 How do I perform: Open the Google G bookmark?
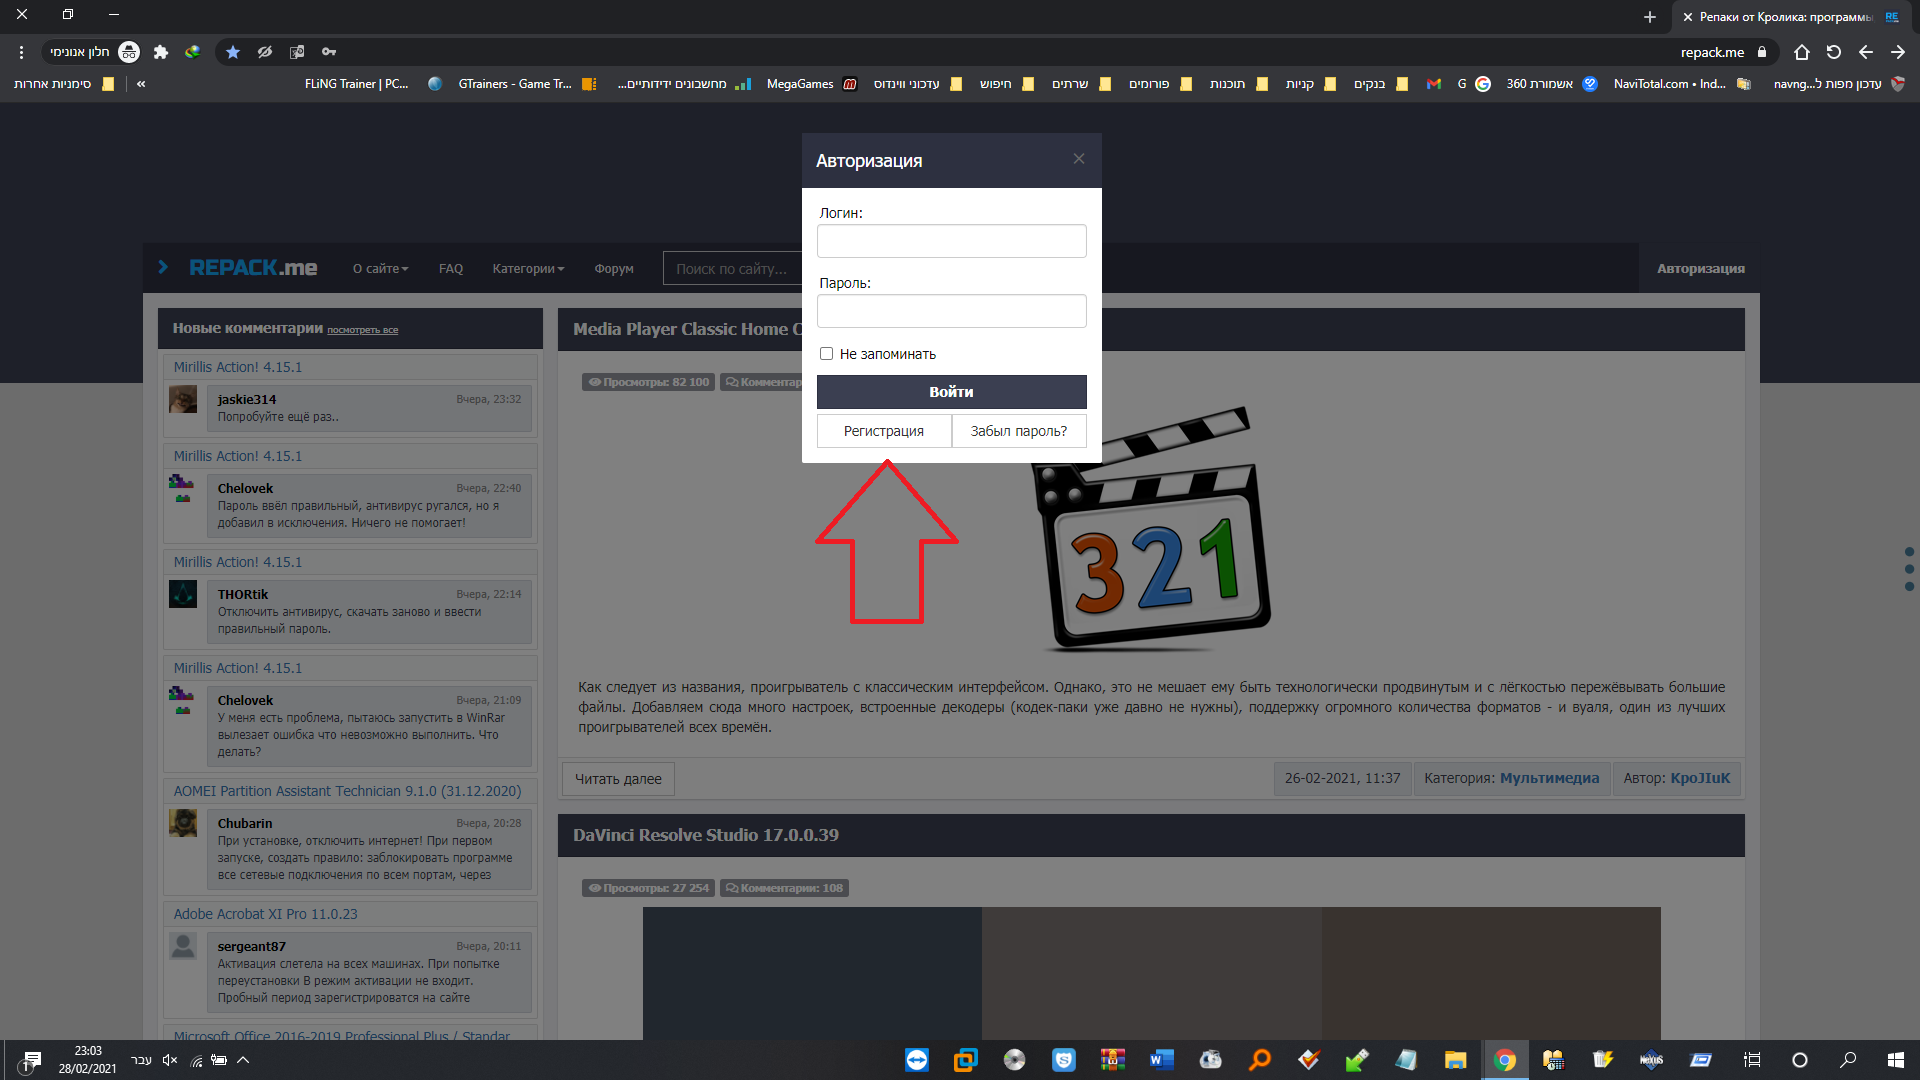click(x=1474, y=84)
